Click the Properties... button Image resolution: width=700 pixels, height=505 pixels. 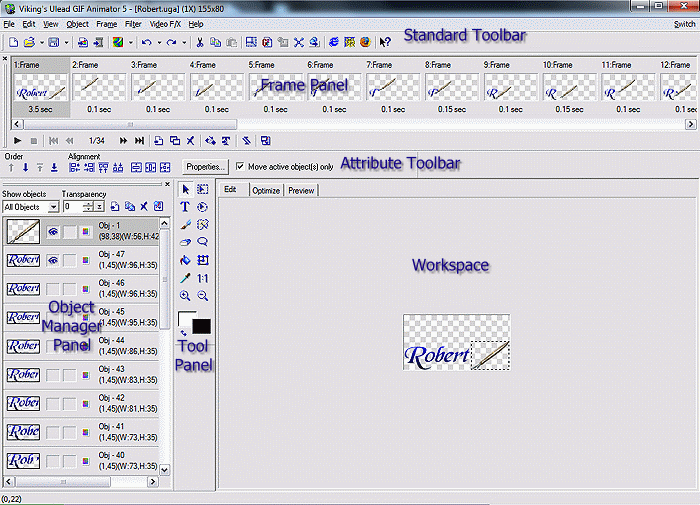coord(206,166)
